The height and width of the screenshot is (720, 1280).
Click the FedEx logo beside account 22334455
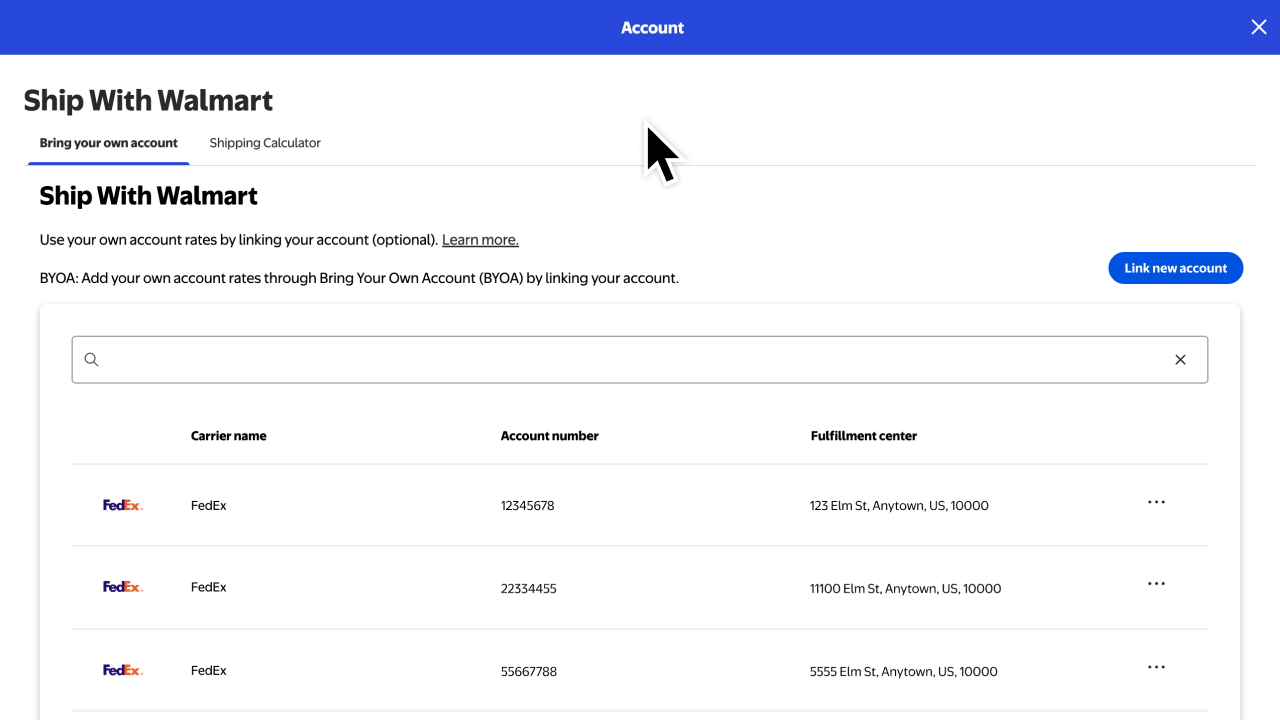point(122,587)
